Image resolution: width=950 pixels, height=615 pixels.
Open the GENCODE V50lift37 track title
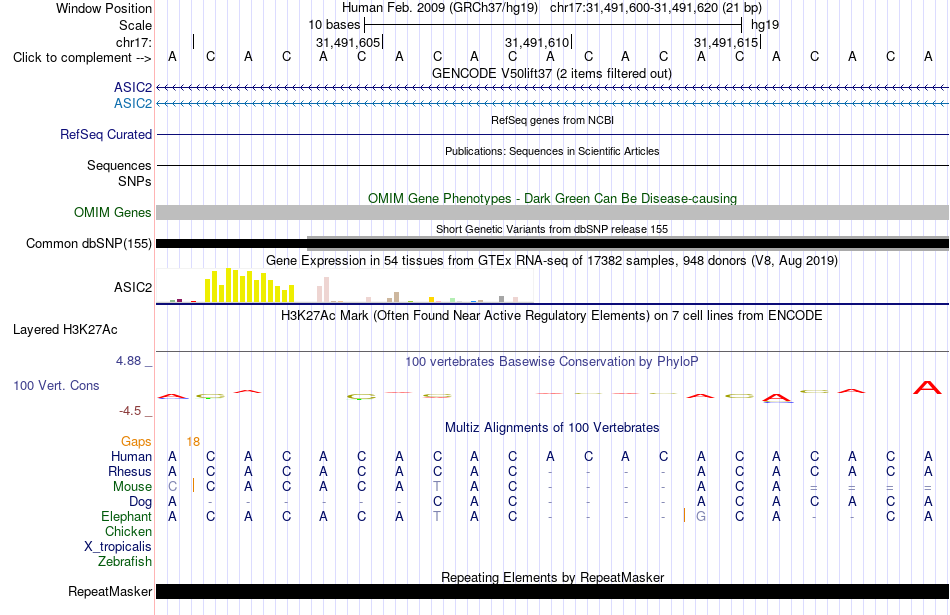coord(551,73)
